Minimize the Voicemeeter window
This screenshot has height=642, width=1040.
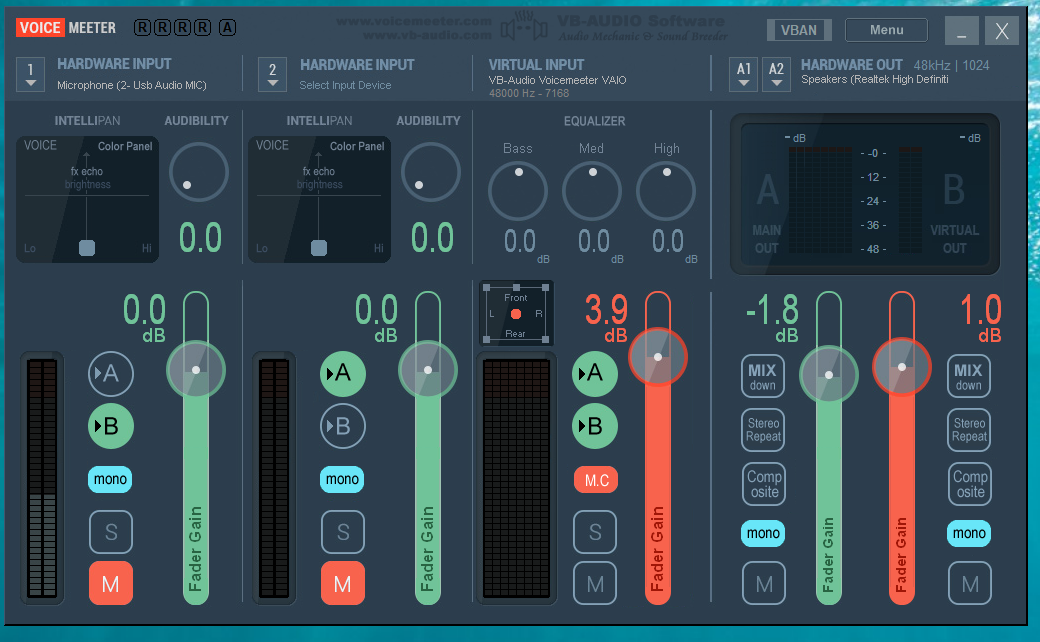click(961, 31)
